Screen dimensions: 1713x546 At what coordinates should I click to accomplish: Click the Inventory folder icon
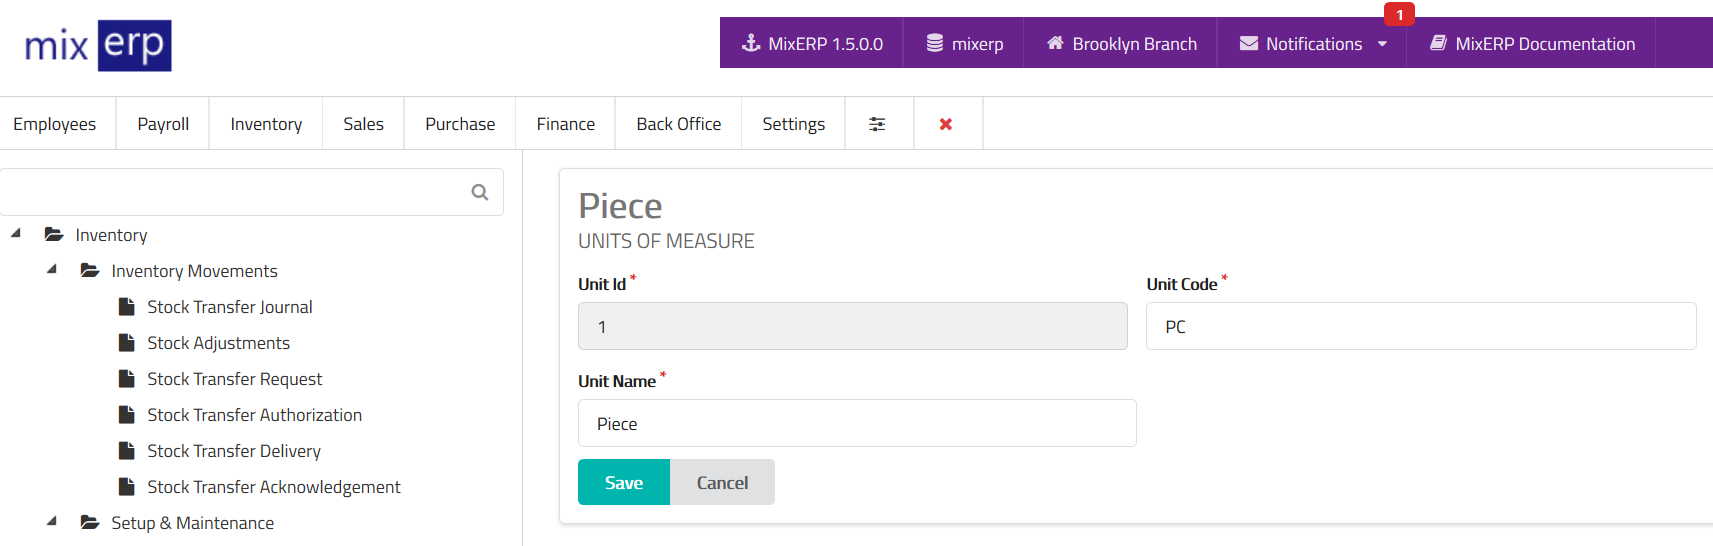tap(54, 235)
